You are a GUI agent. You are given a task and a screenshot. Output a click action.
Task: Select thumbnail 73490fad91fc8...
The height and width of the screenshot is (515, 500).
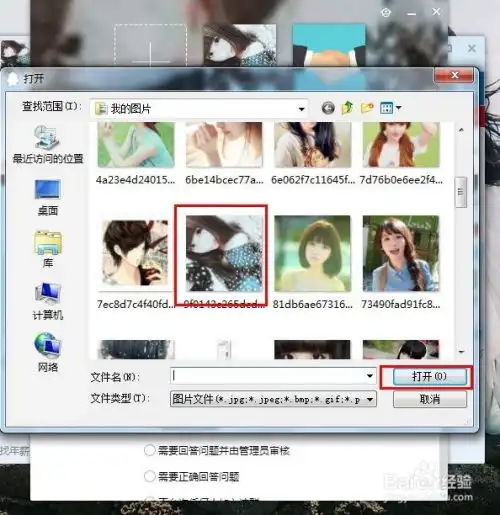coord(401,253)
